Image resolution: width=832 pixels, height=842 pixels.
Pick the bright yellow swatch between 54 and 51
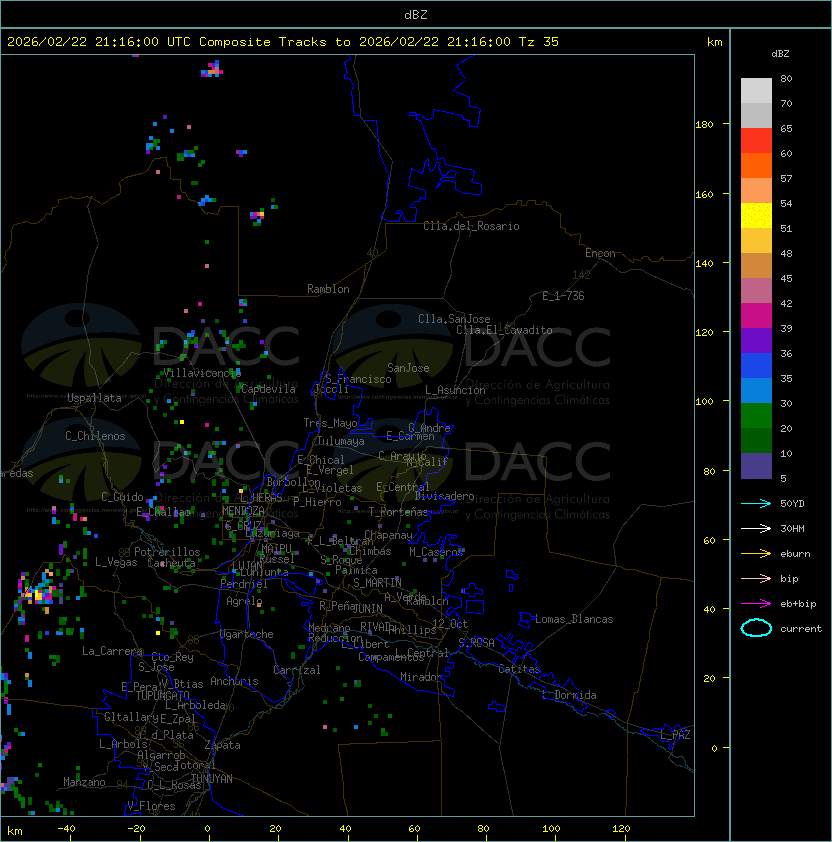pyautogui.click(x=756, y=216)
